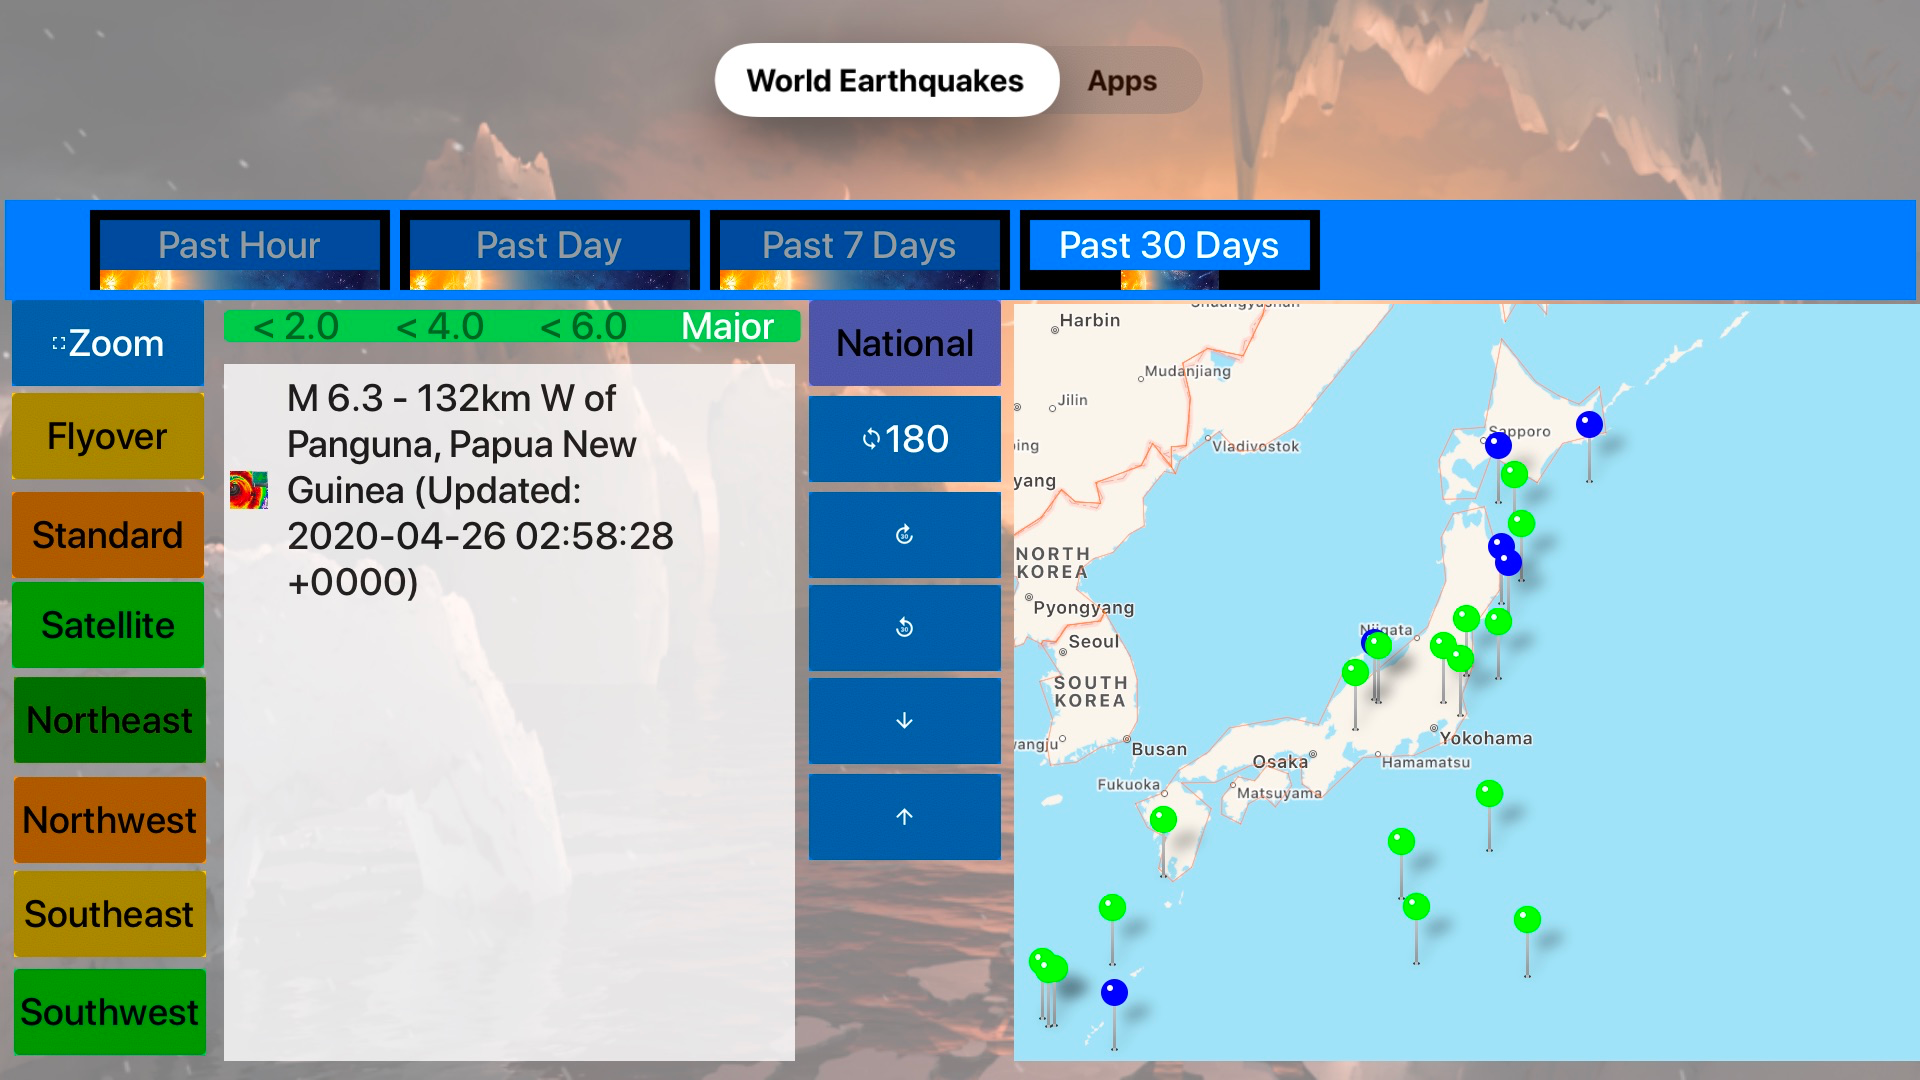Select the World Earthquakes tab
This screenshot has width=1920, height=1080.
[886, 80]
